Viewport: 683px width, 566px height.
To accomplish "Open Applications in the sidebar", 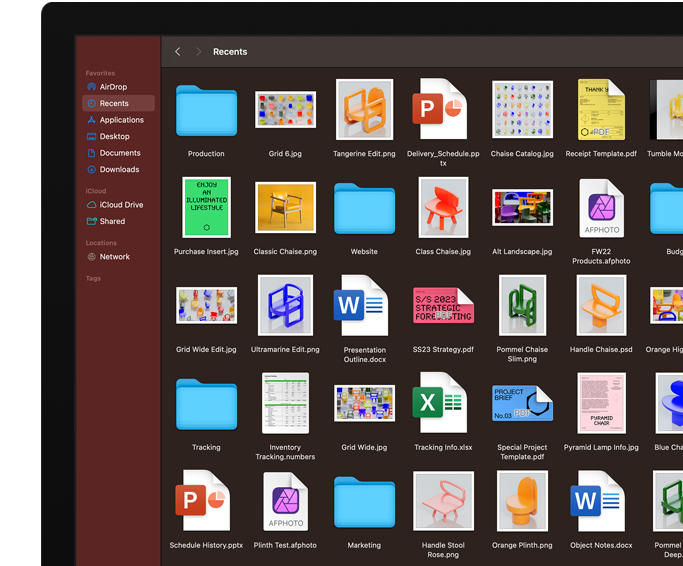I will click(x=118, y=120).
